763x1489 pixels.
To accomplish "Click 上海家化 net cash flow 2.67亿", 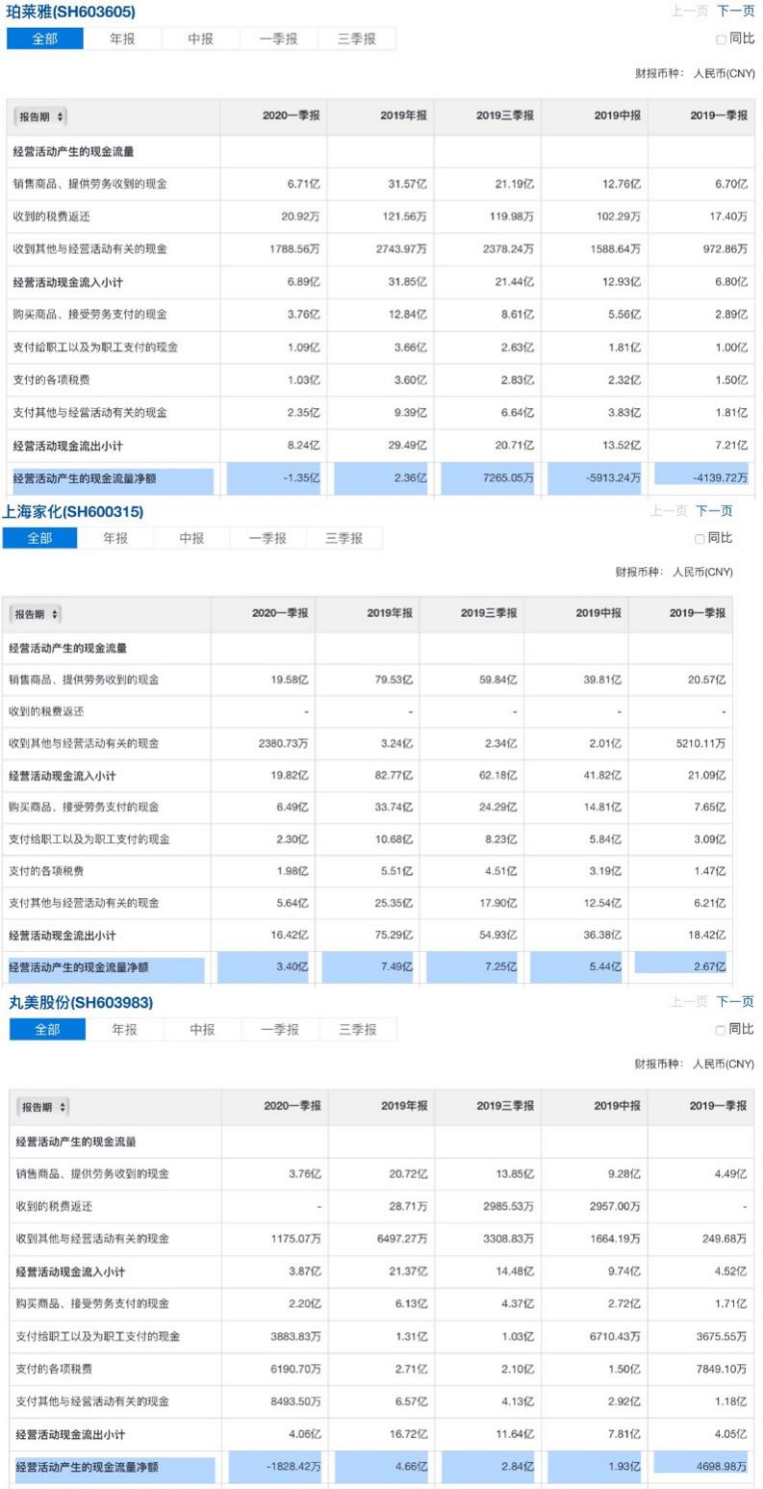I will click(x=709, y=967).
